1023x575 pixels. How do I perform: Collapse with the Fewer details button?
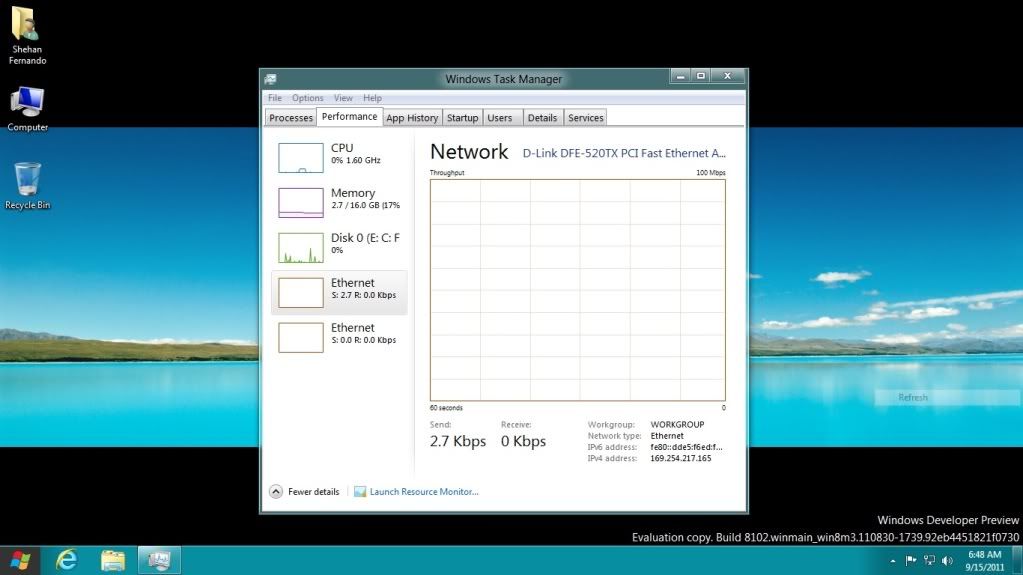(x=304, y=491)
